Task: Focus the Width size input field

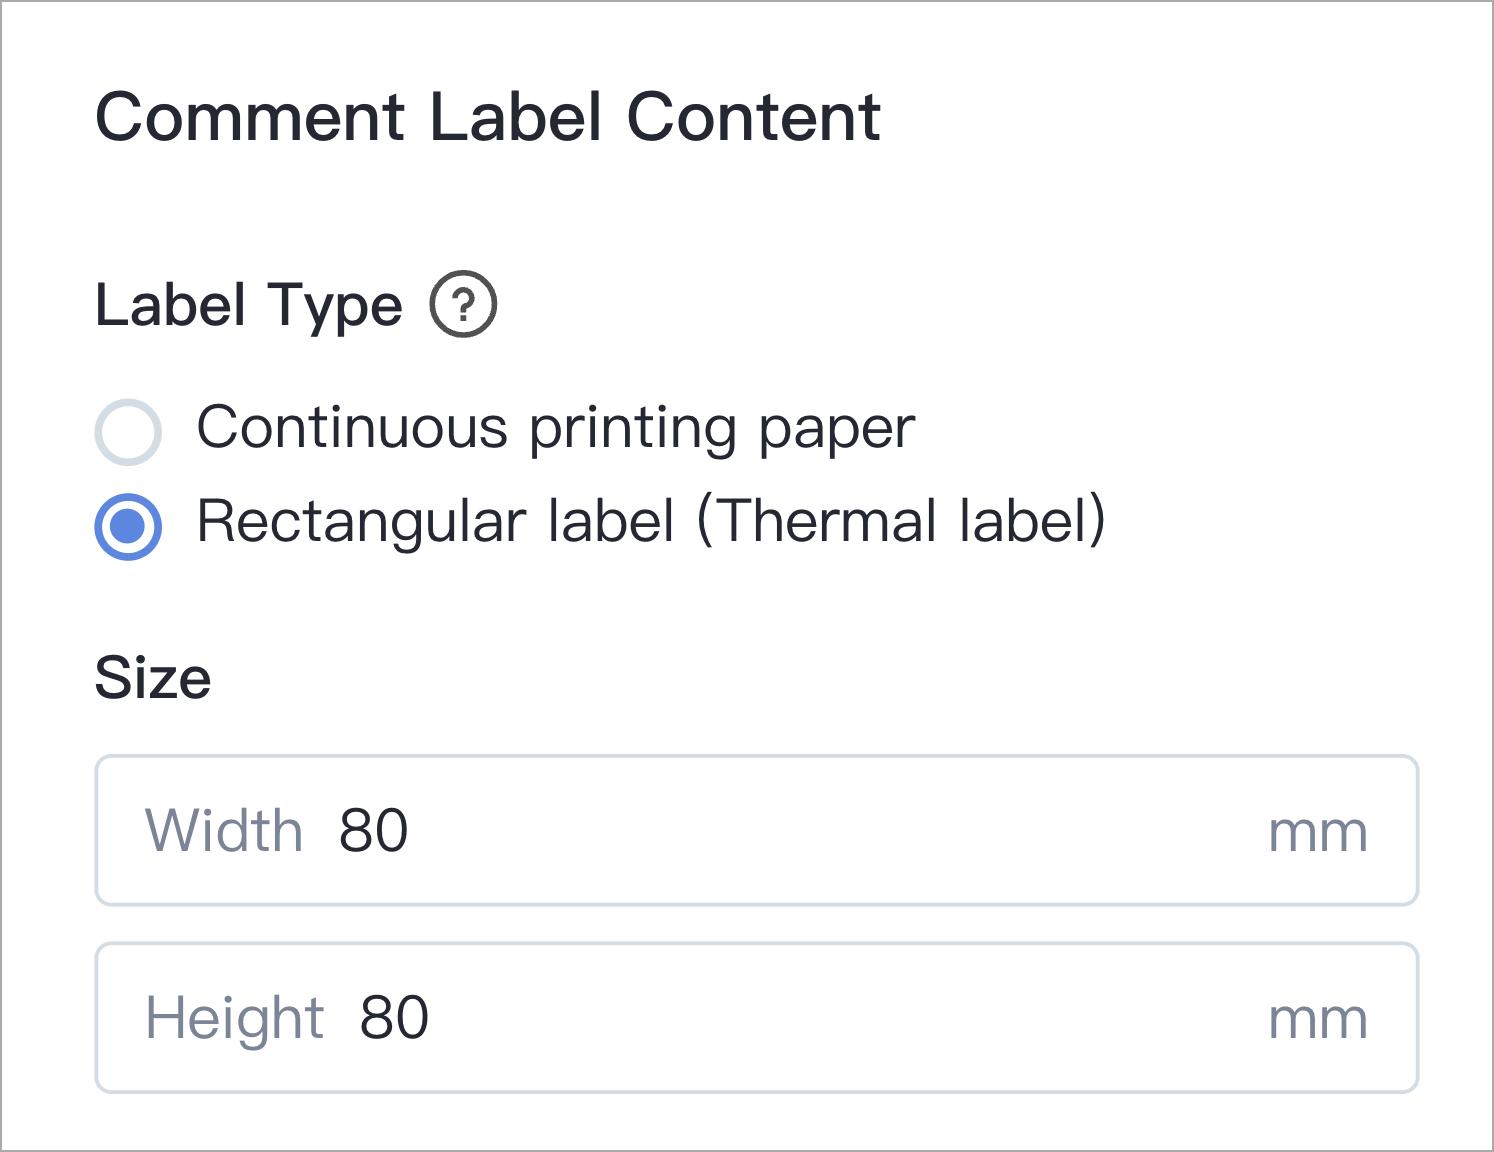Action: pyautogui.click(x=757, y=831)
